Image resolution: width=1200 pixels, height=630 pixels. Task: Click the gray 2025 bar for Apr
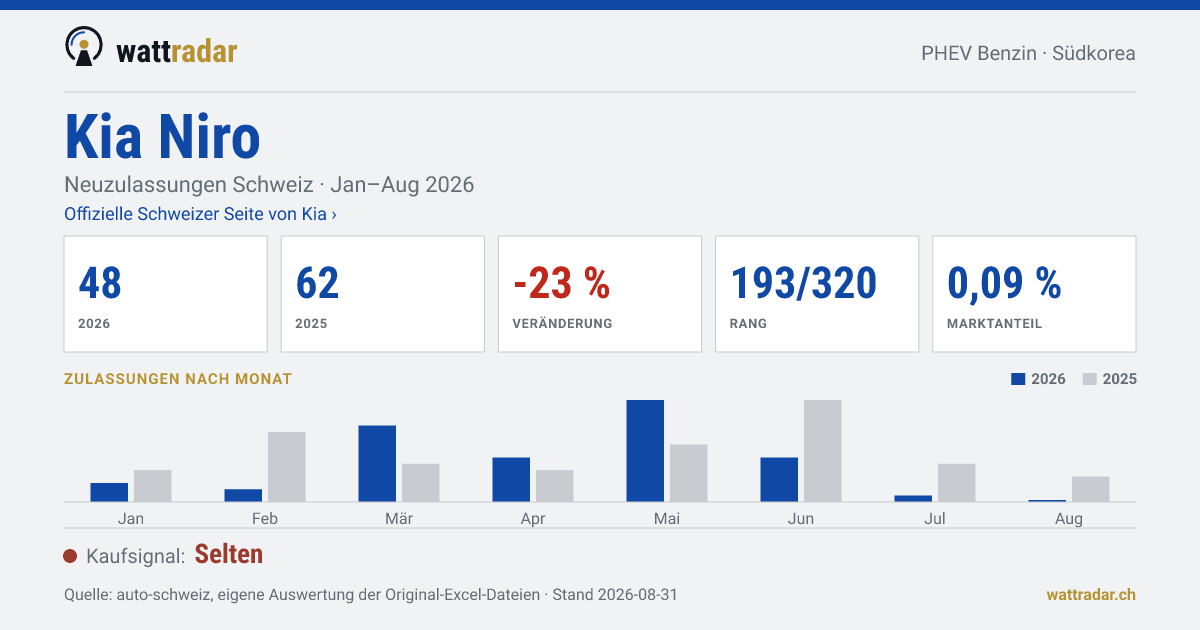tap(555, 486)
